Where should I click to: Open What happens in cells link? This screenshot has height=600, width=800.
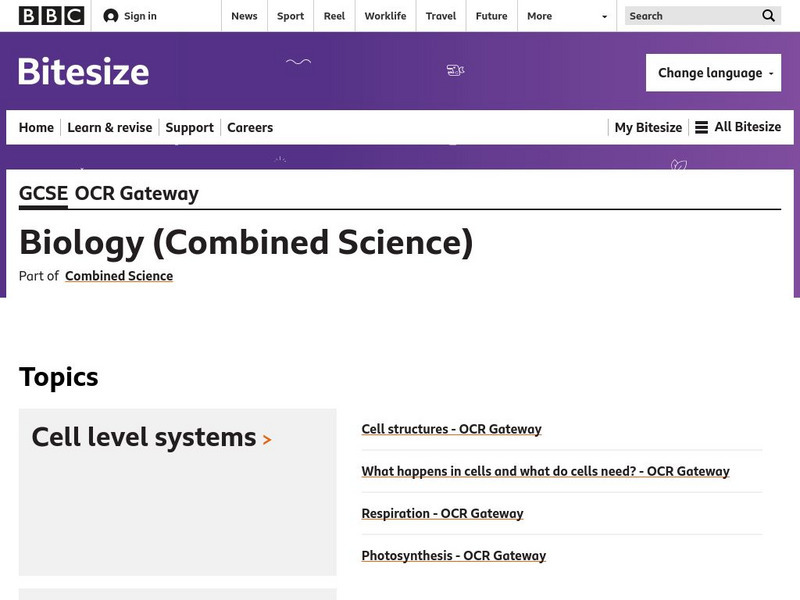coord(545,471)
